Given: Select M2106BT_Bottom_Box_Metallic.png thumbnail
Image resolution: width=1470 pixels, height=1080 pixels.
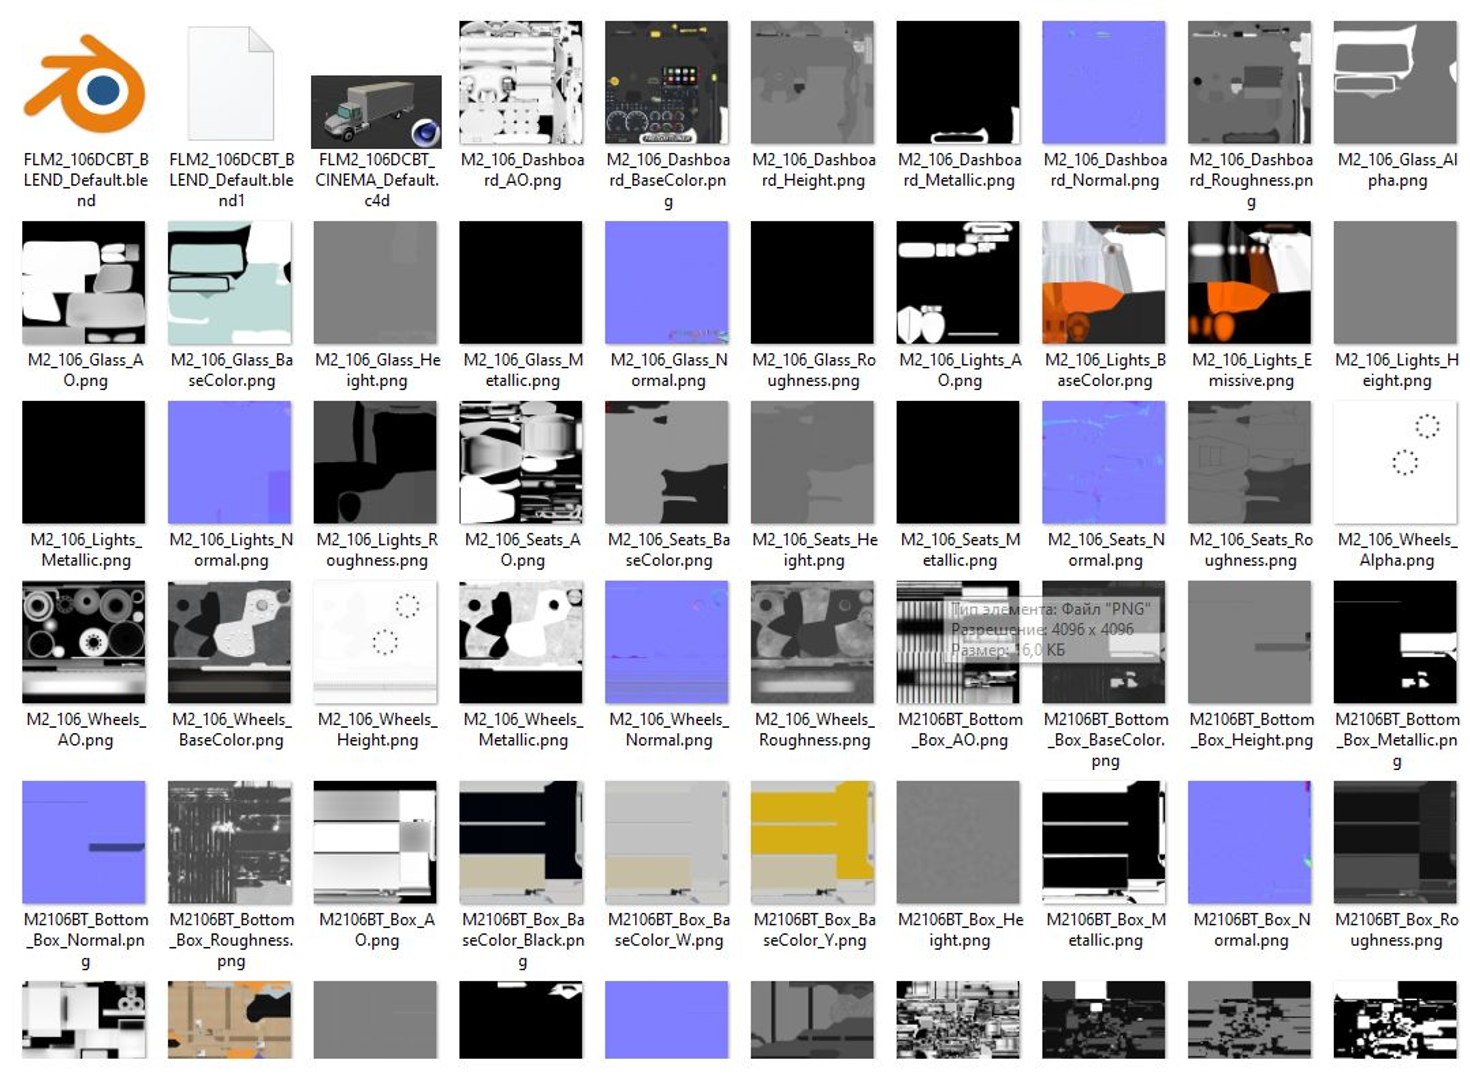Looking at the screenshot, I should pyautogui.click(x=1396, y=643).
